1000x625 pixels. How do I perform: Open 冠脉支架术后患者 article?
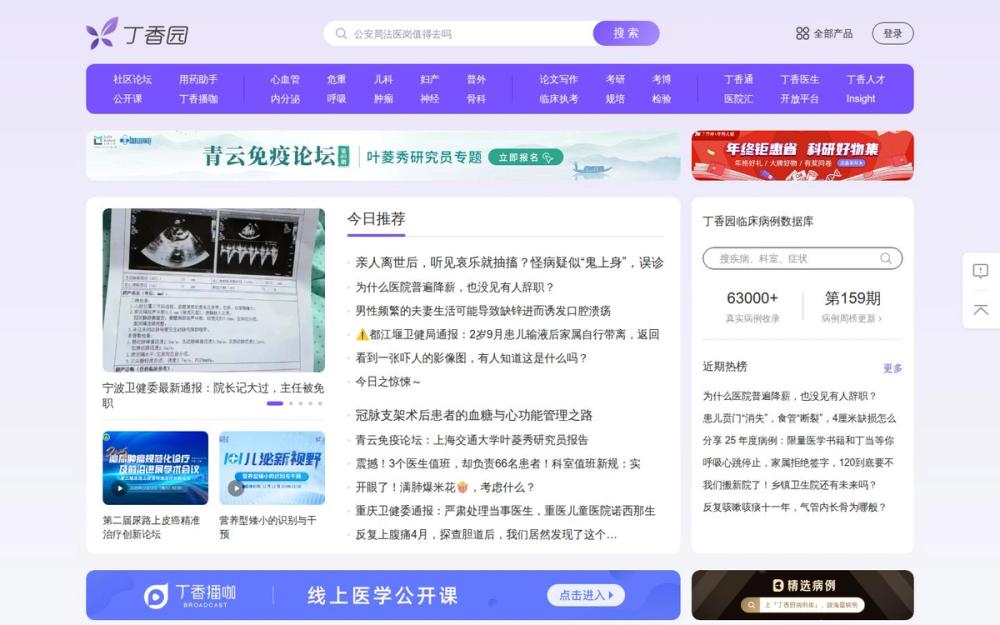click(x=474, y=415)
